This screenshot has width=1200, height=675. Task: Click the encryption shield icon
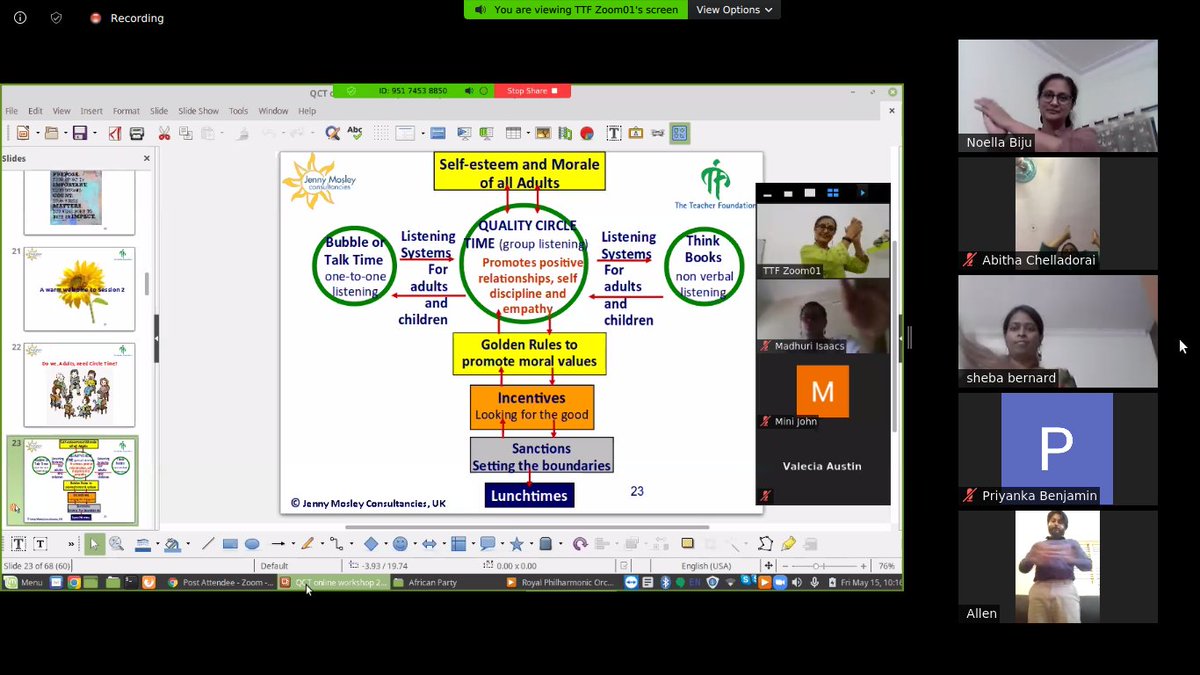click(x=56, y=18)
